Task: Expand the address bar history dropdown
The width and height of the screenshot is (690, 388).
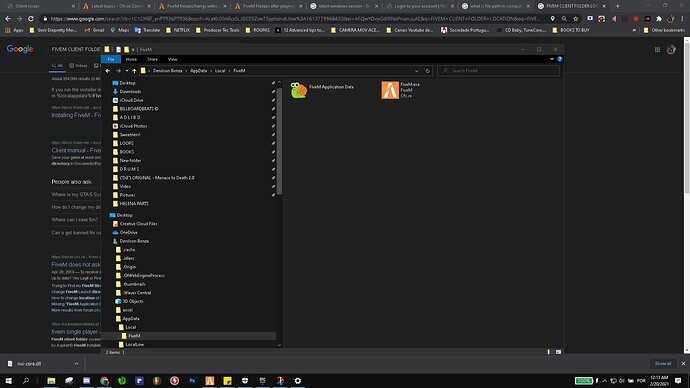Action: click(x=417, y=71)
